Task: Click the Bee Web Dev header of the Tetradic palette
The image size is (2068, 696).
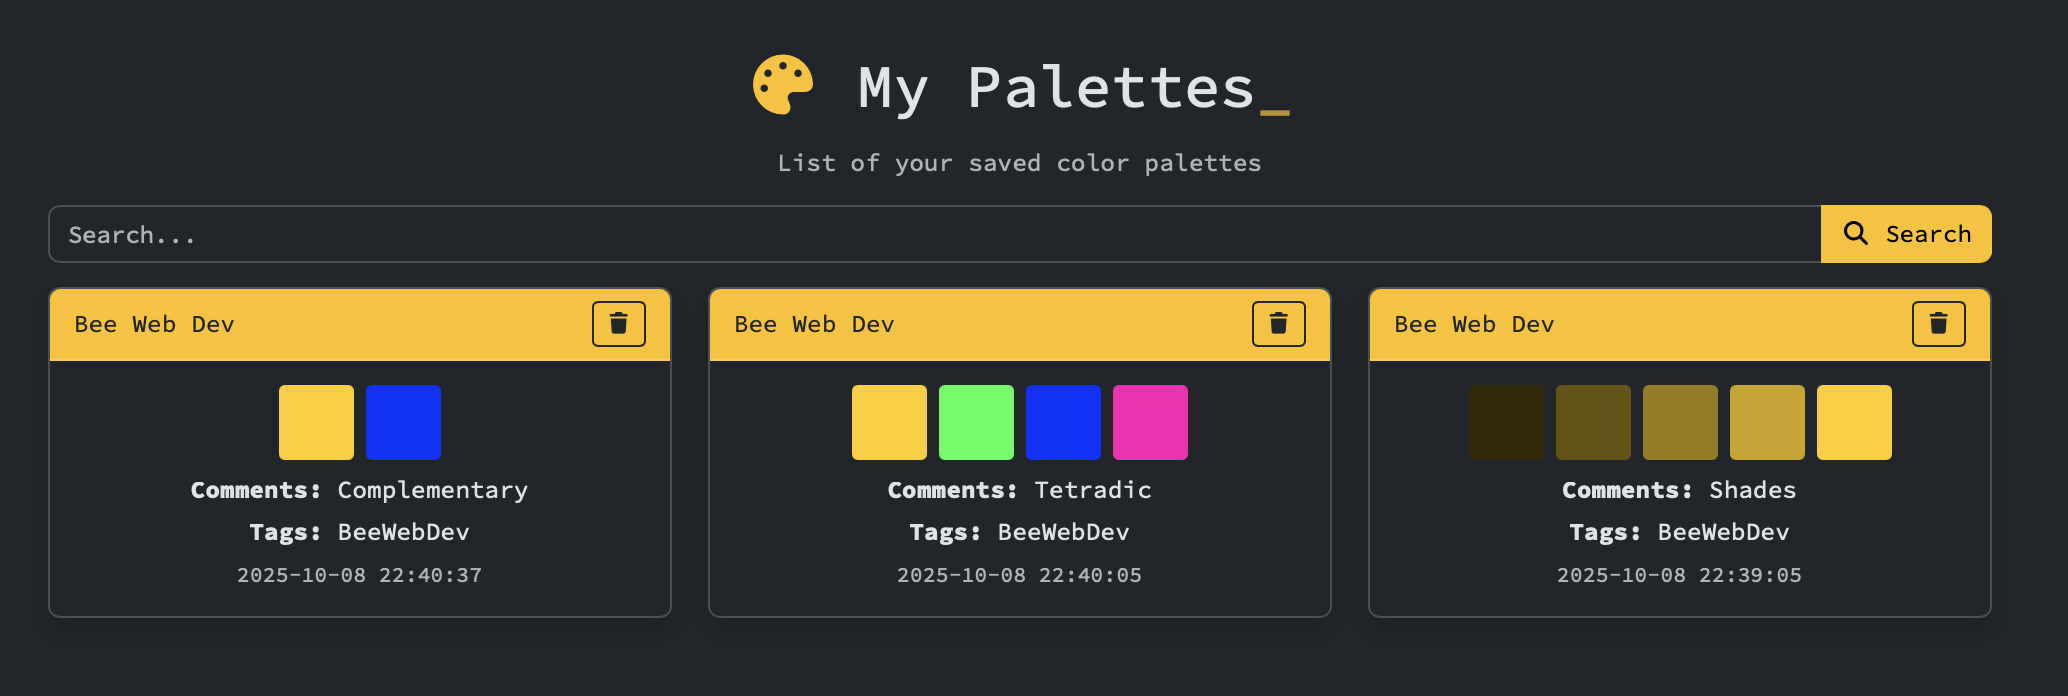Action: click(x=813, y=323)
